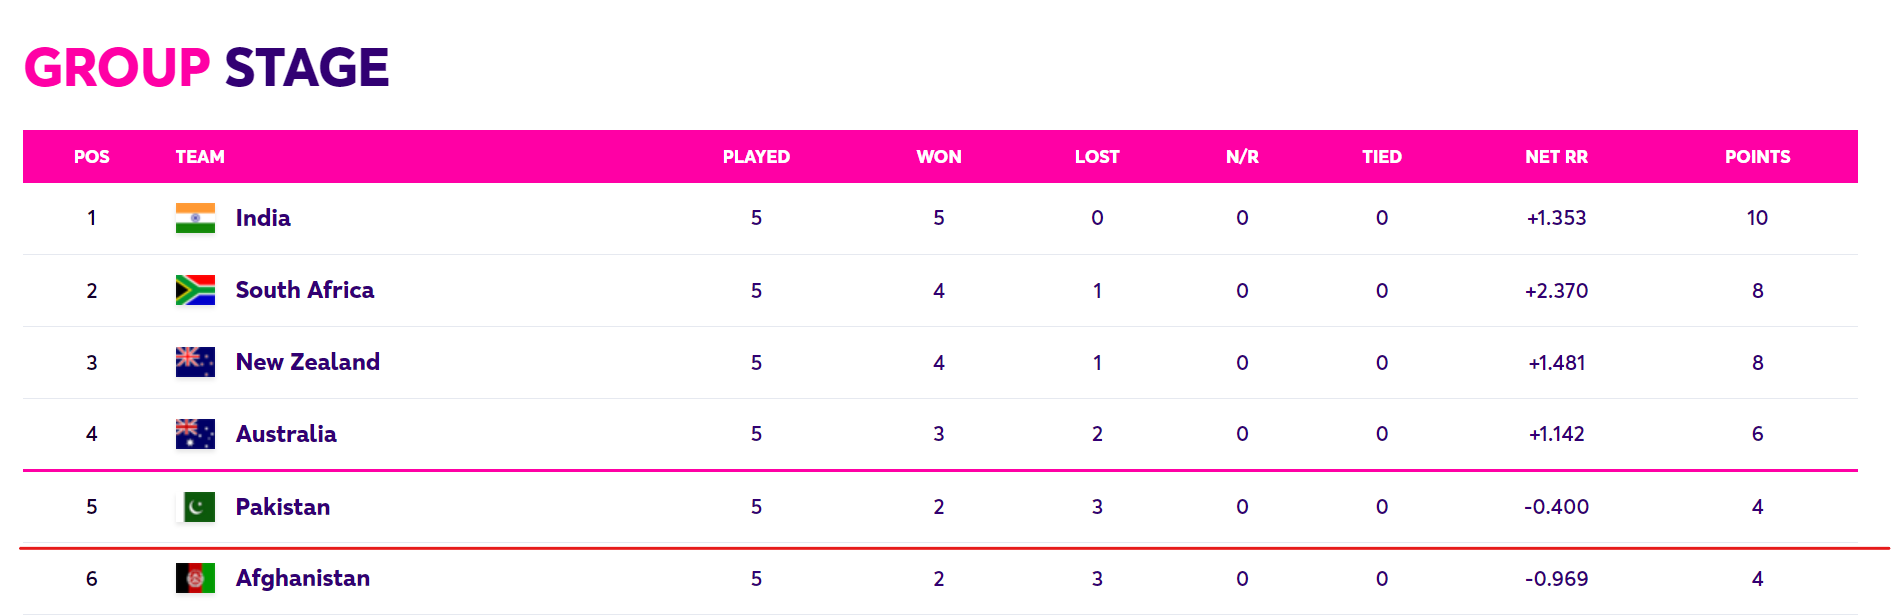The width and height of the screenshot is (1891, 616).
Task: Click the New Zealand flag icon
Action: (195, 362)
